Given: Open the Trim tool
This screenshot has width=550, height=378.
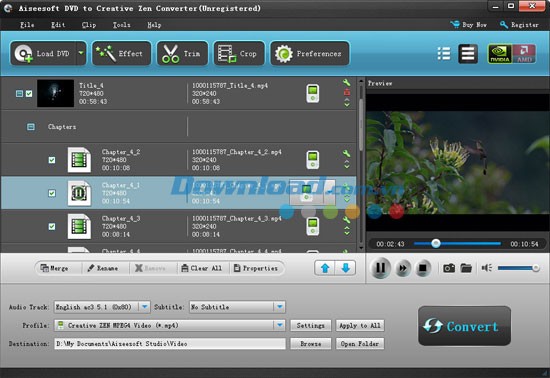Looking at the screenshot, I should [x=182, y=53].
